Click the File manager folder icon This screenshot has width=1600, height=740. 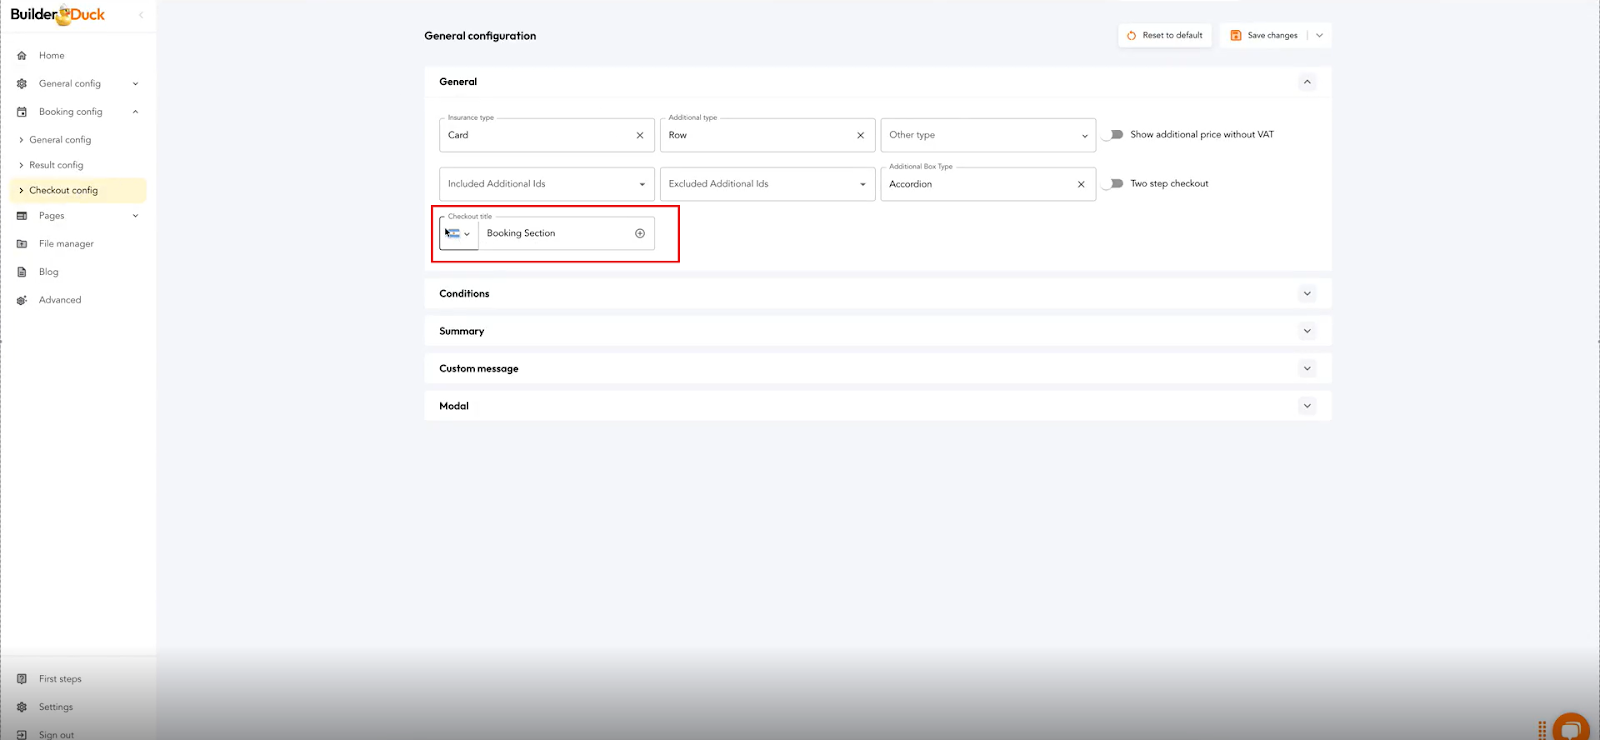[22, 244]
